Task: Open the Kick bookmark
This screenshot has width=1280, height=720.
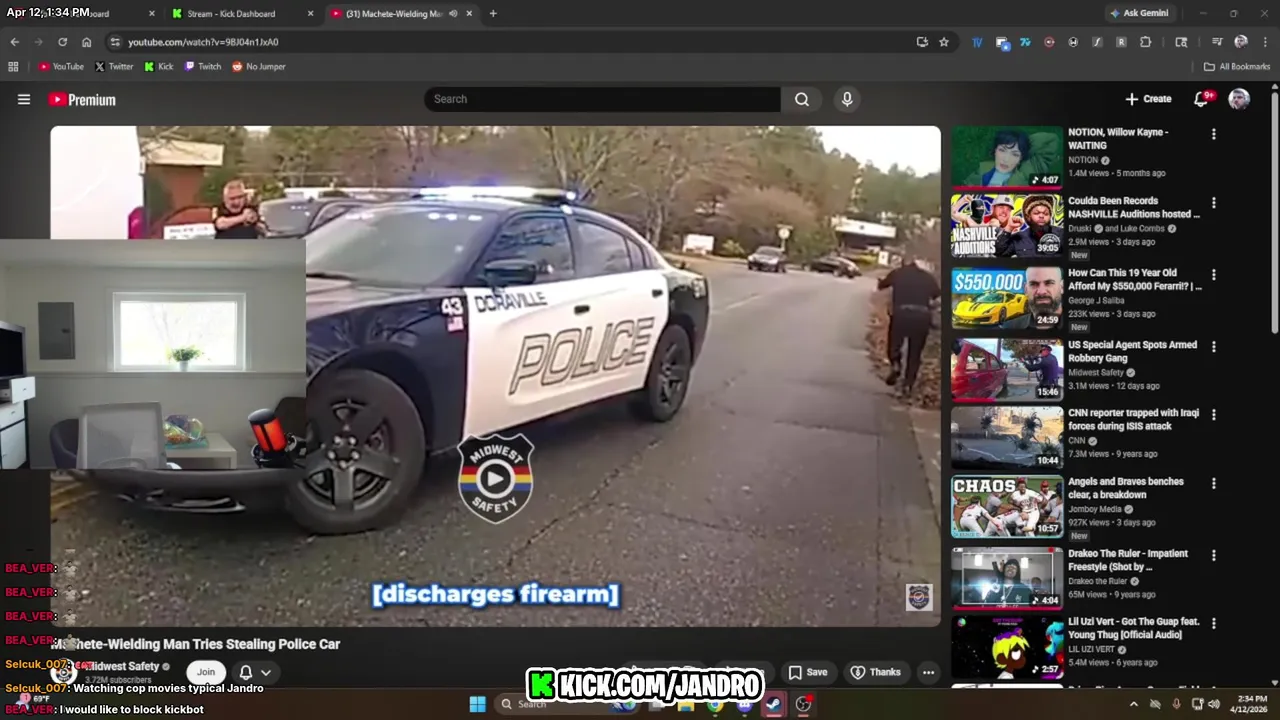Action: point(159,67)
